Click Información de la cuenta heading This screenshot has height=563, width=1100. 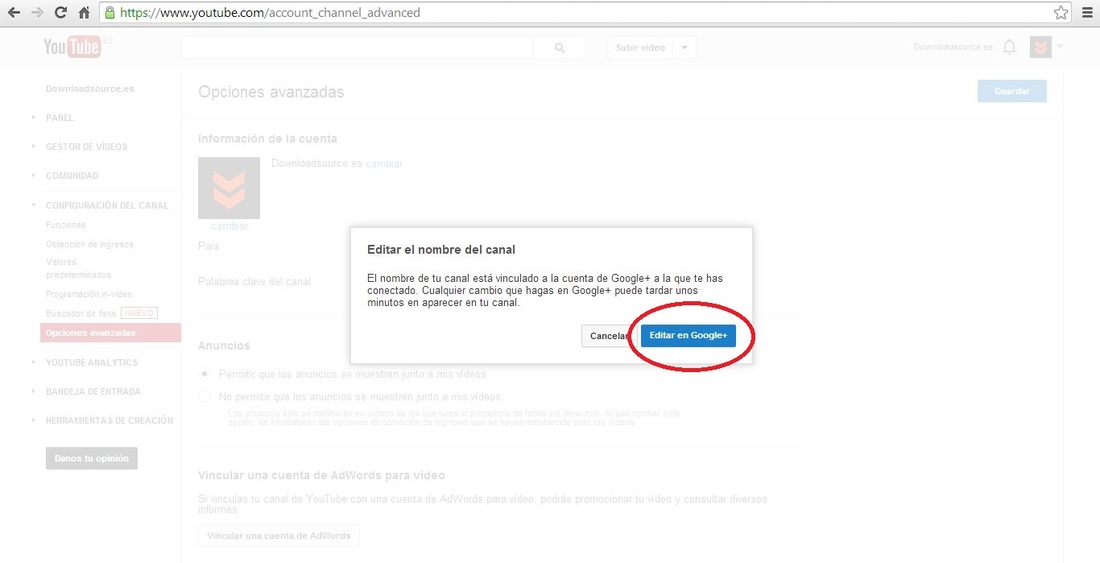[267, 139]
